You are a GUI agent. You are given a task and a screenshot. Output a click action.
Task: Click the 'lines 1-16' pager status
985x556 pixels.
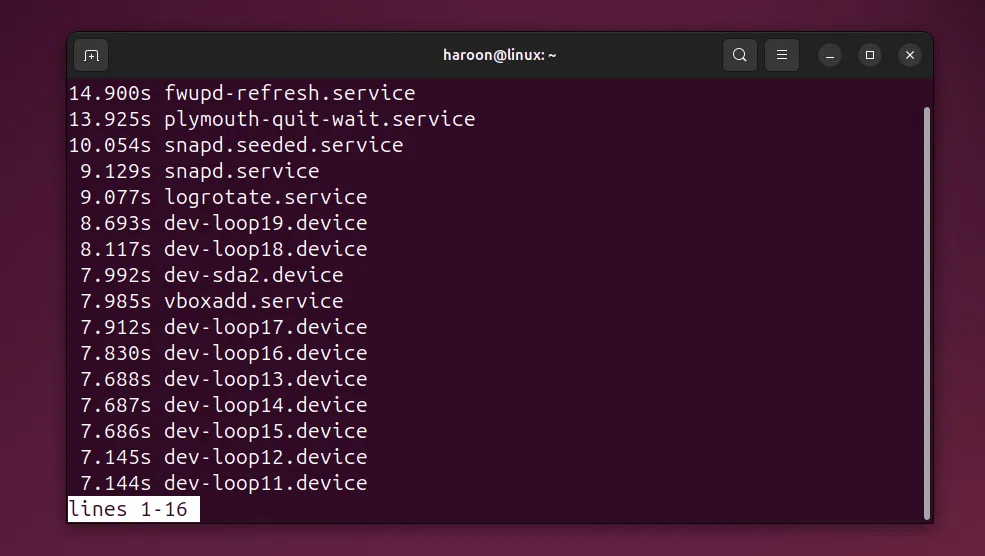pyautogui.click(x=133, y=509)
